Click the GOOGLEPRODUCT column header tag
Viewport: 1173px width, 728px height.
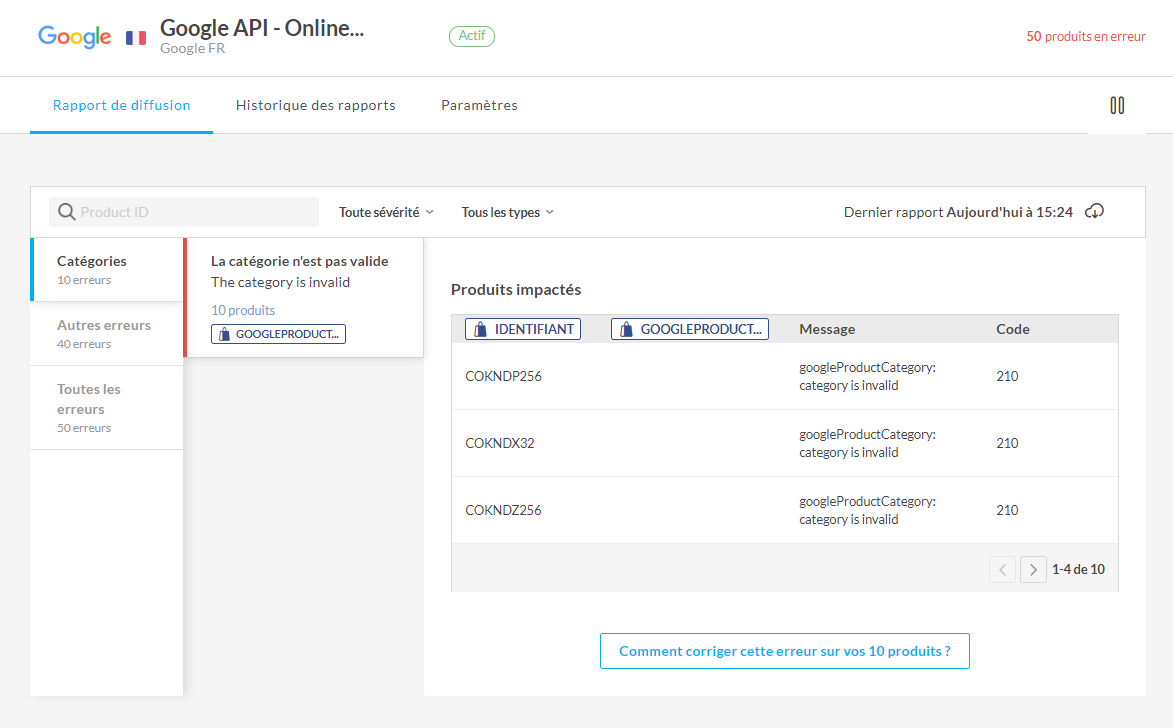click(690, 329)
